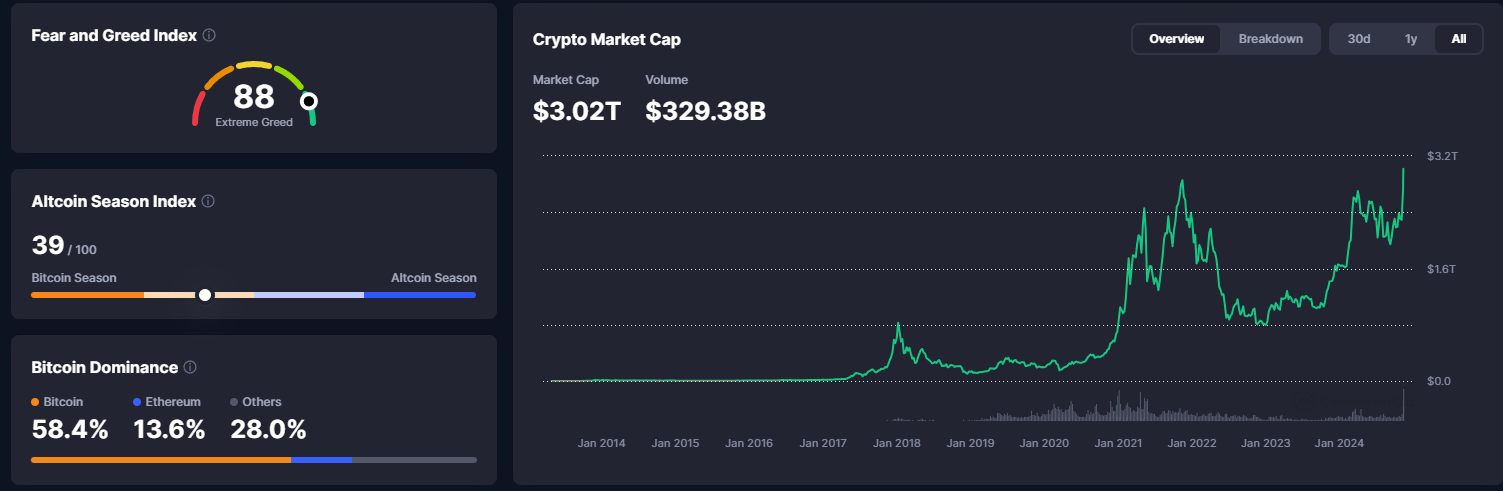The image size is (1503, 491).
Task: Click the Fear and Greed Index title
Action: tap(114, 35)
